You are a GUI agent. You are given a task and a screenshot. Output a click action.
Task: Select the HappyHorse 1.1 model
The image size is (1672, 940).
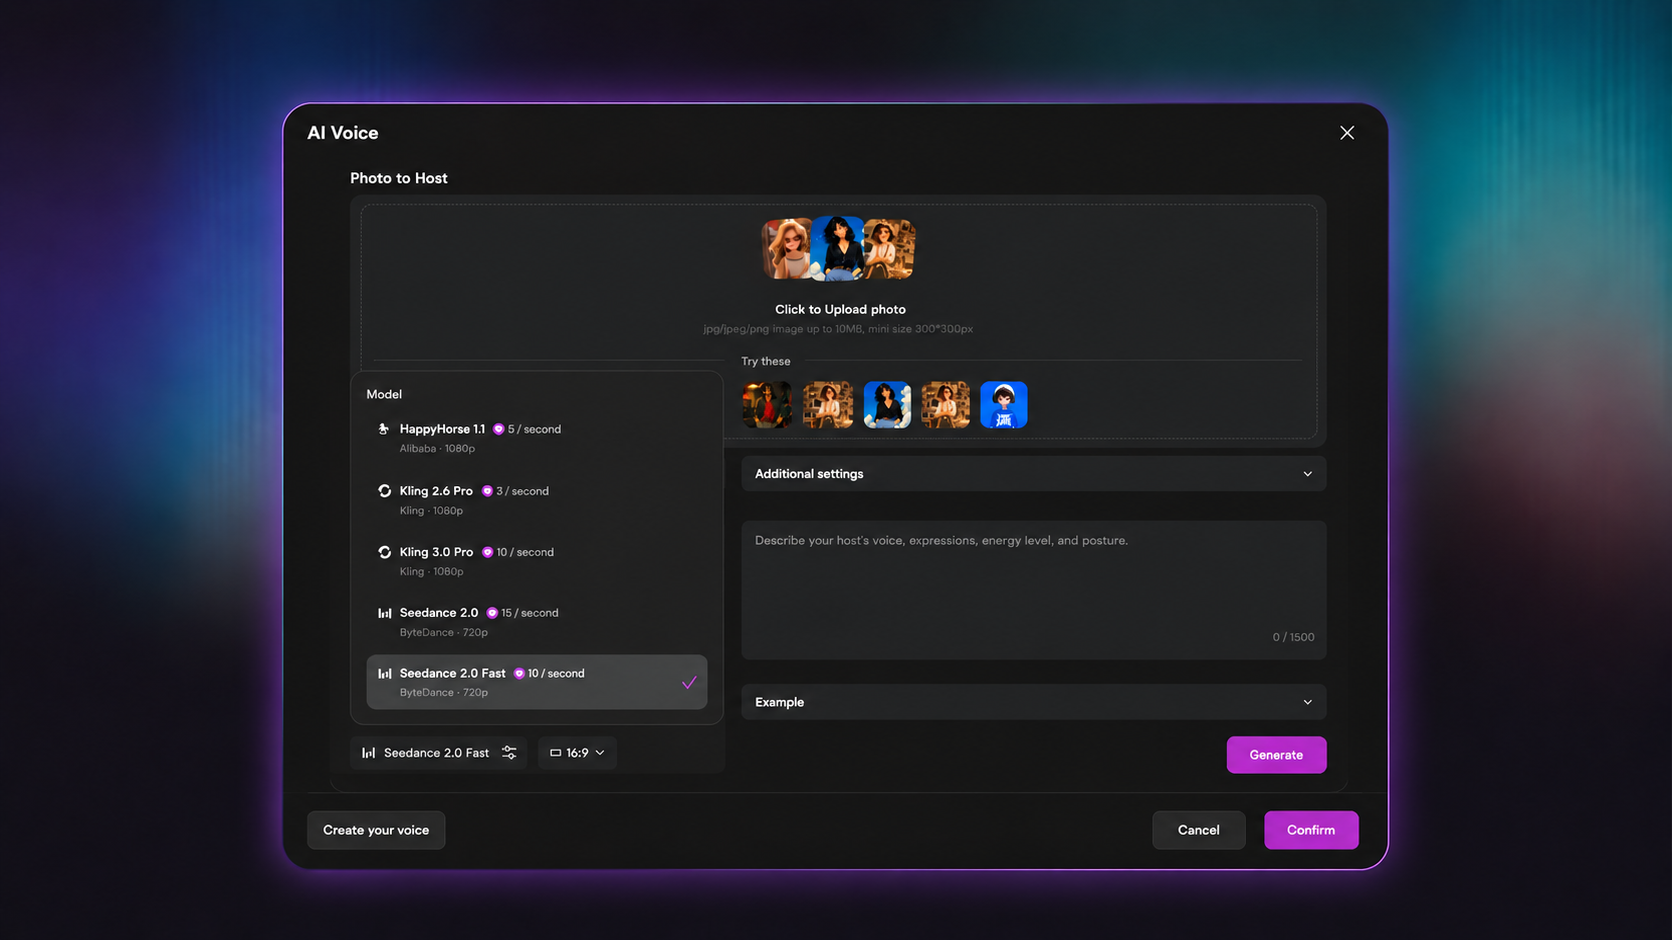(536, 438)
